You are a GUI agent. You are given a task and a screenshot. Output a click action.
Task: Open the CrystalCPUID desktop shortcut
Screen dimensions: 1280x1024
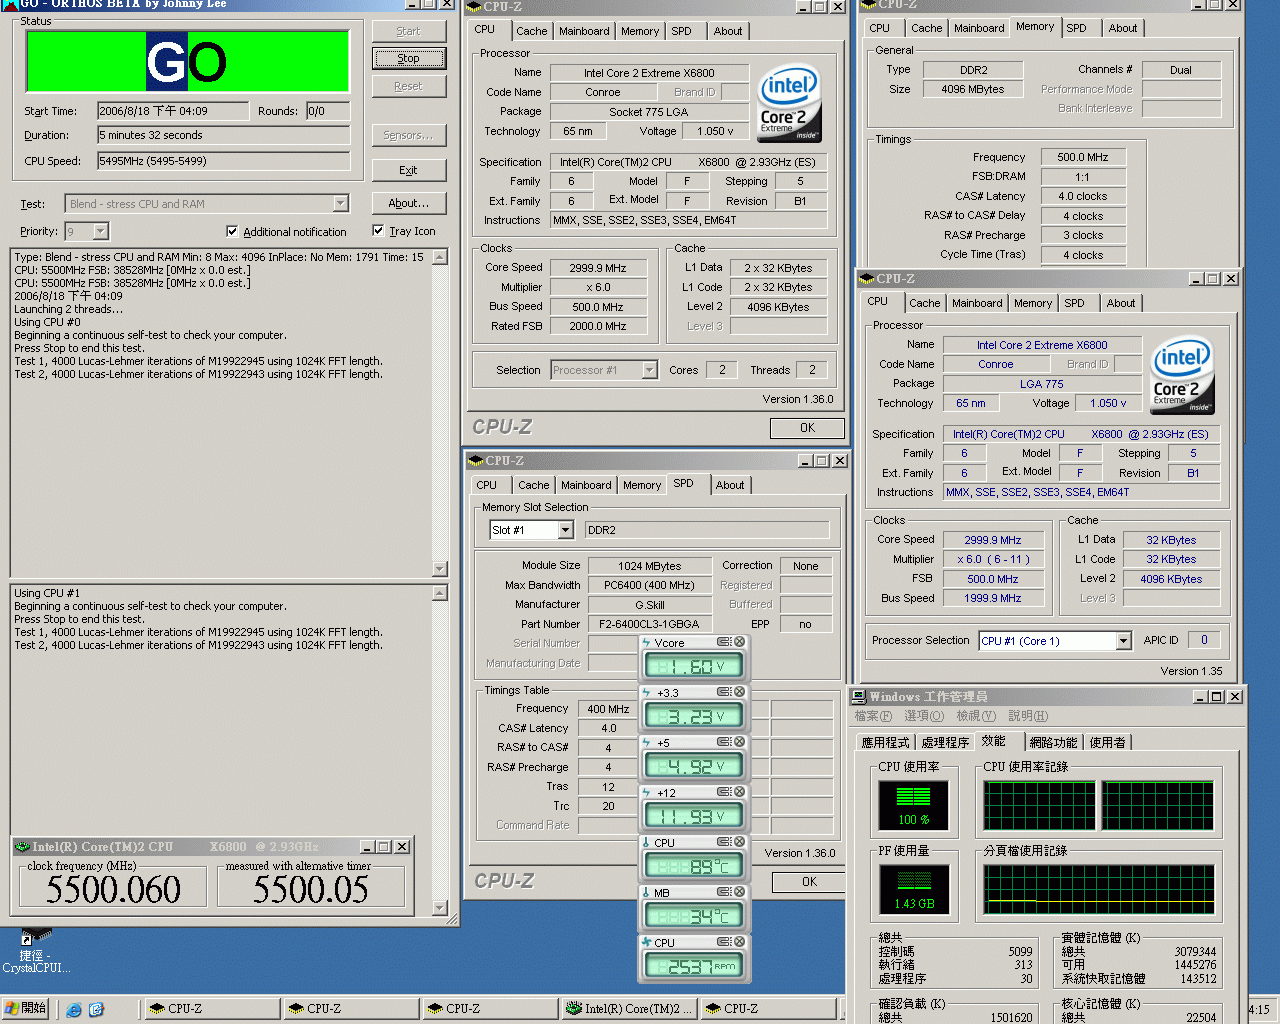point(36,950)
